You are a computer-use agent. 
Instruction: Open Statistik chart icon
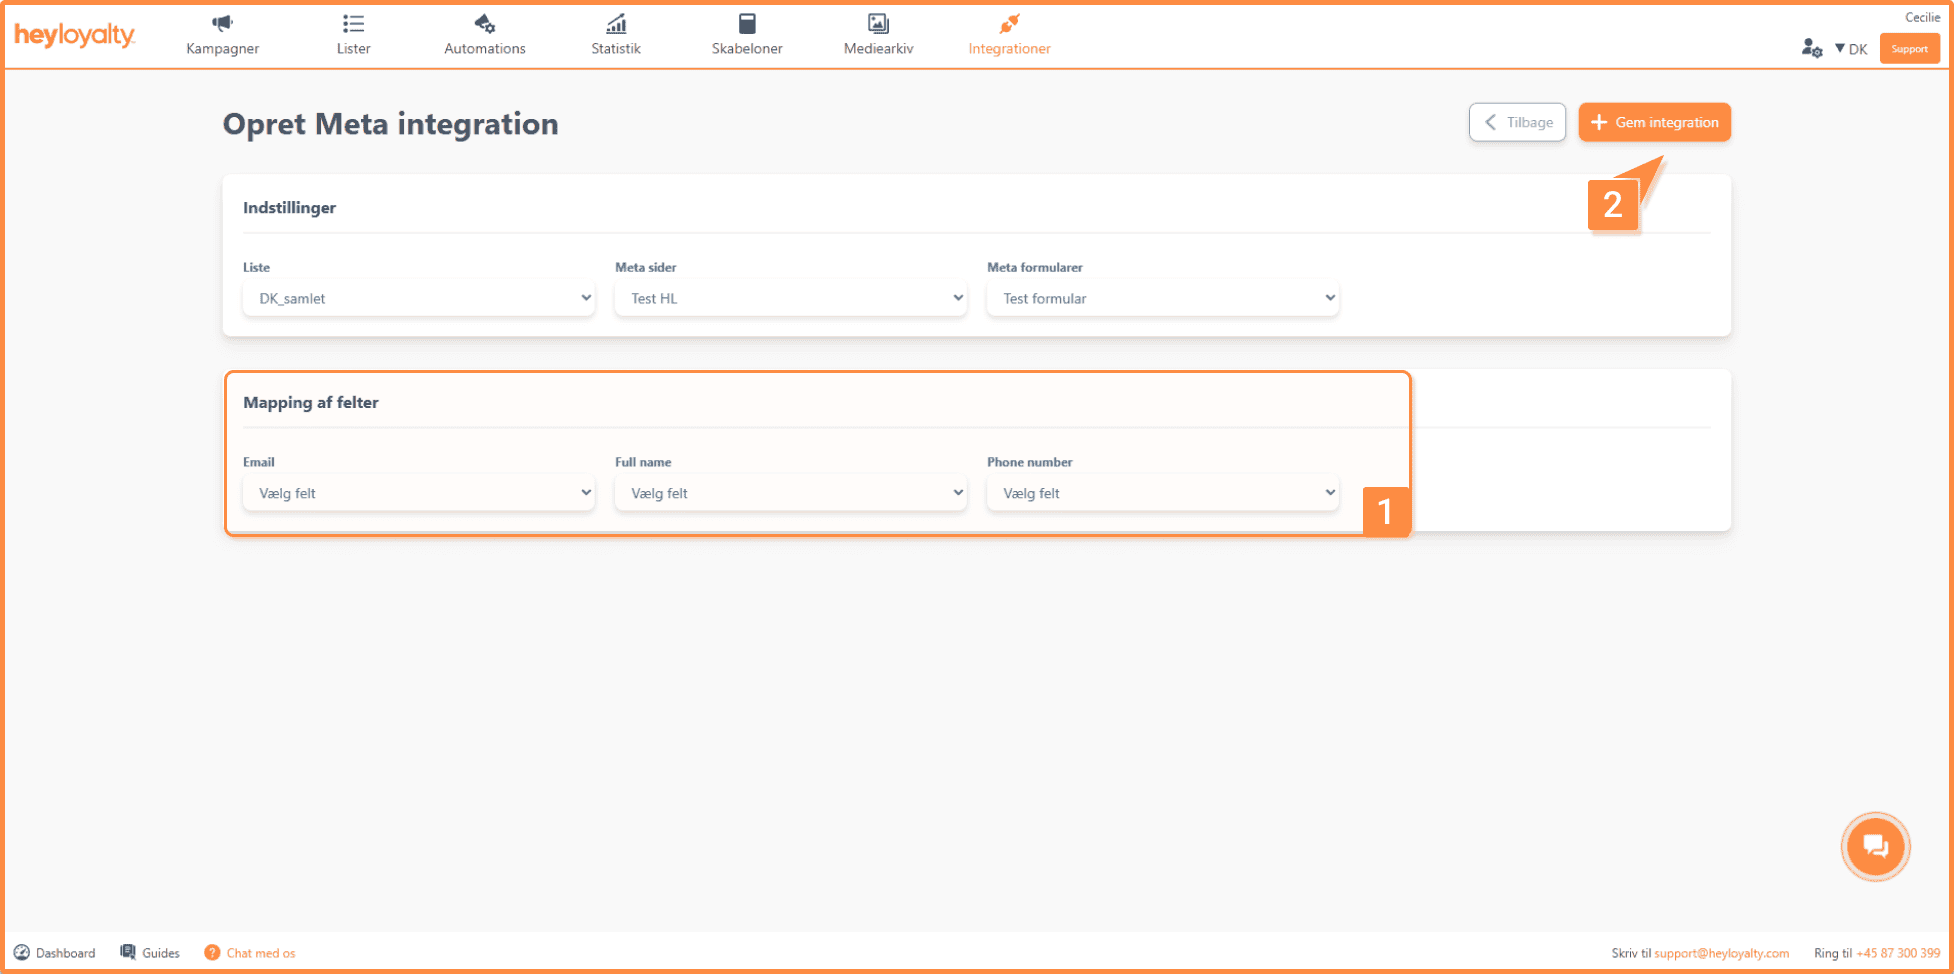tap(616, 24)
